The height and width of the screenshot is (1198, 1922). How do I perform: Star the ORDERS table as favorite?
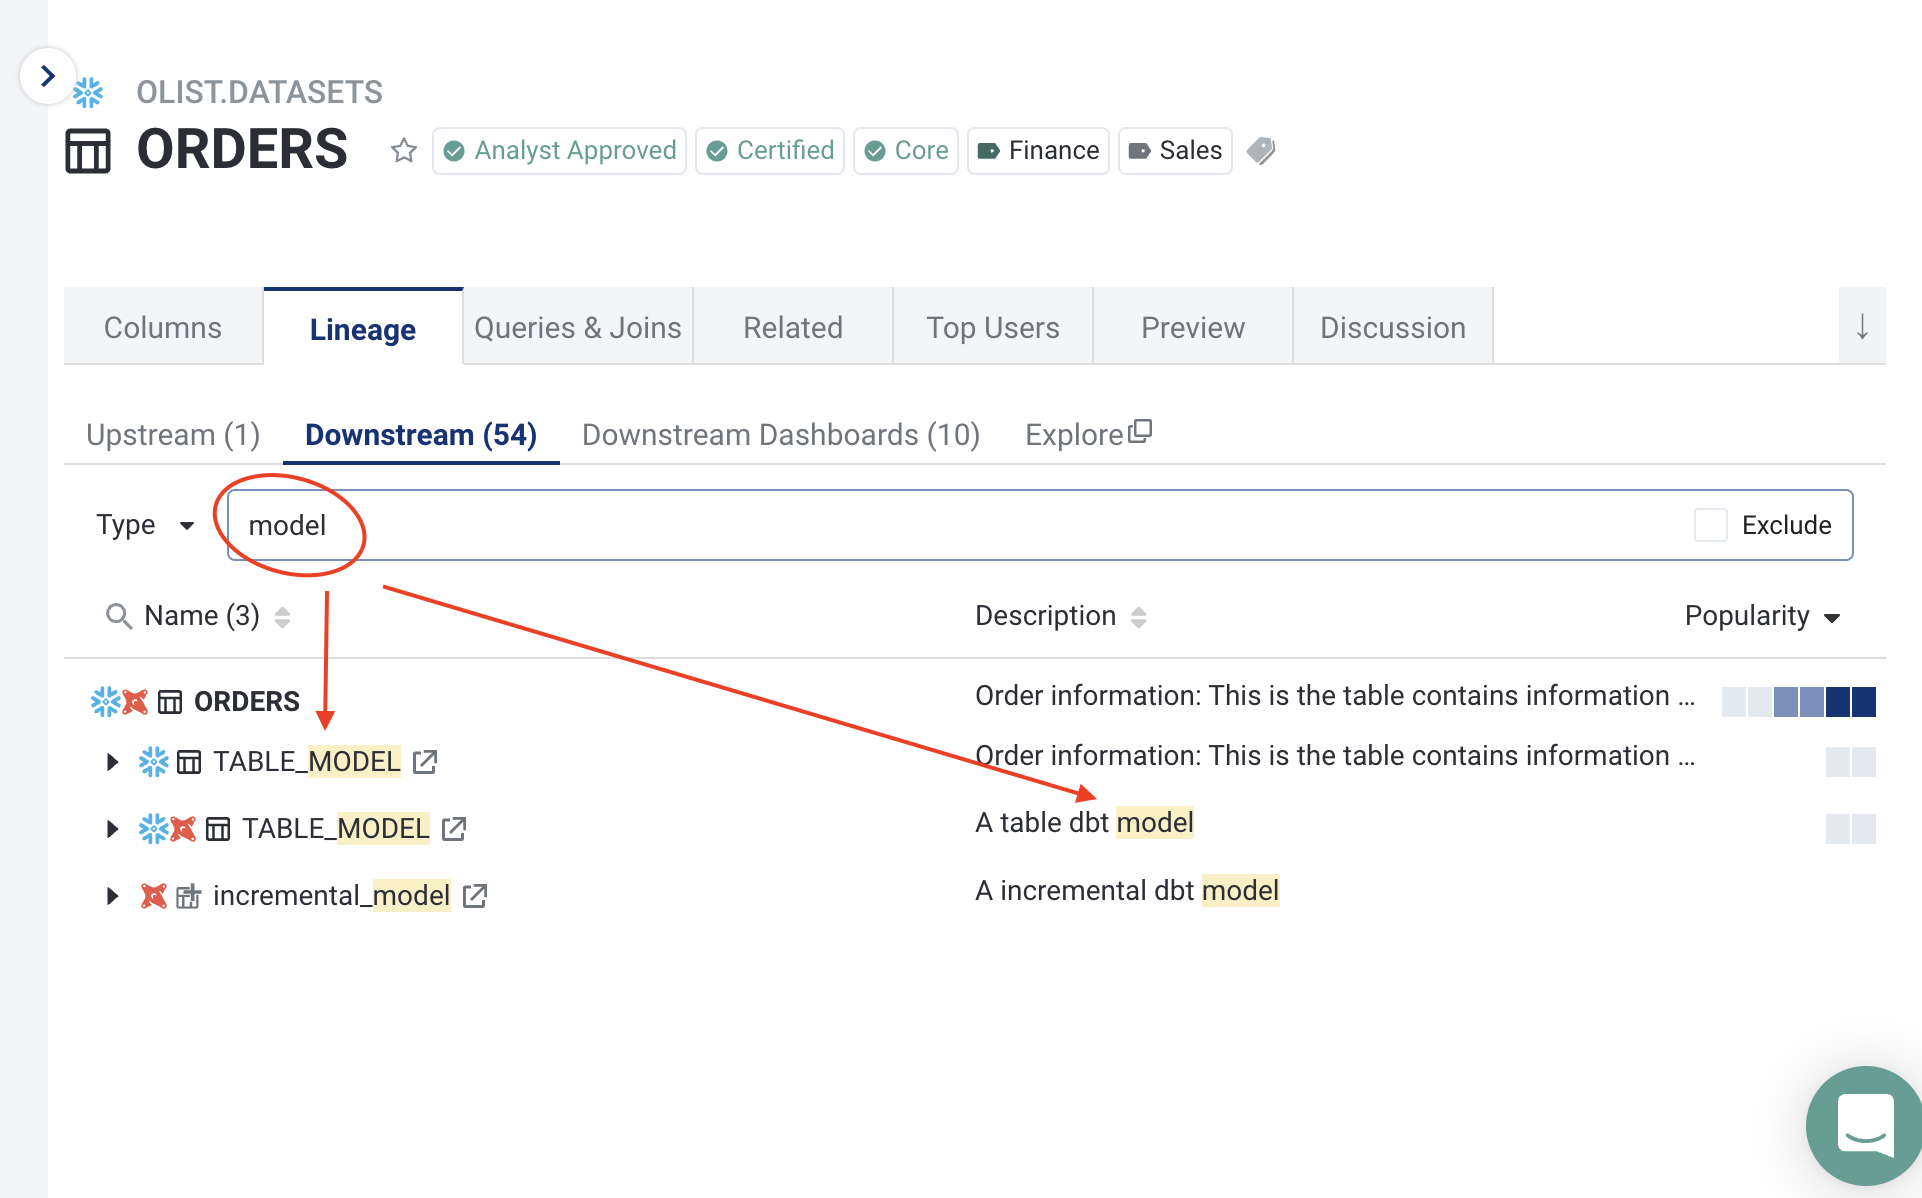click(x=404, y=151)
